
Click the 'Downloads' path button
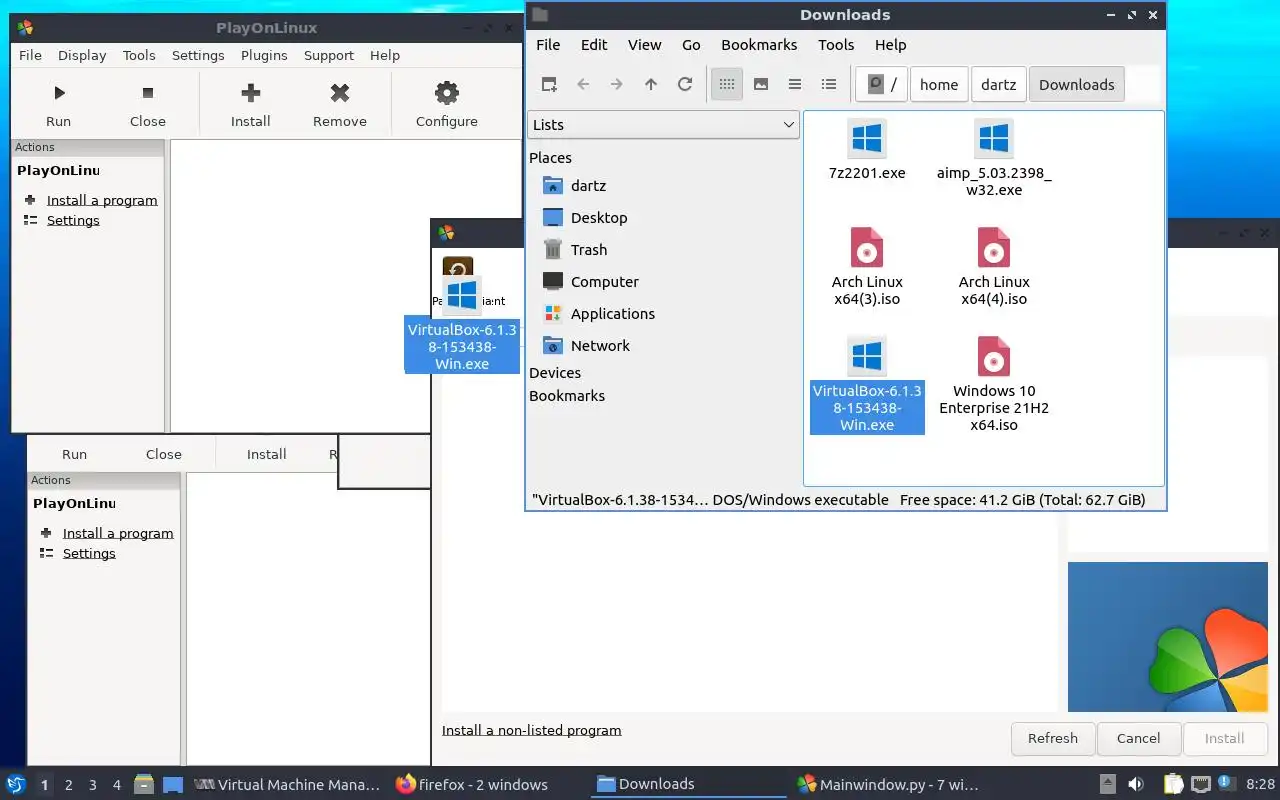click(1076, 84)
